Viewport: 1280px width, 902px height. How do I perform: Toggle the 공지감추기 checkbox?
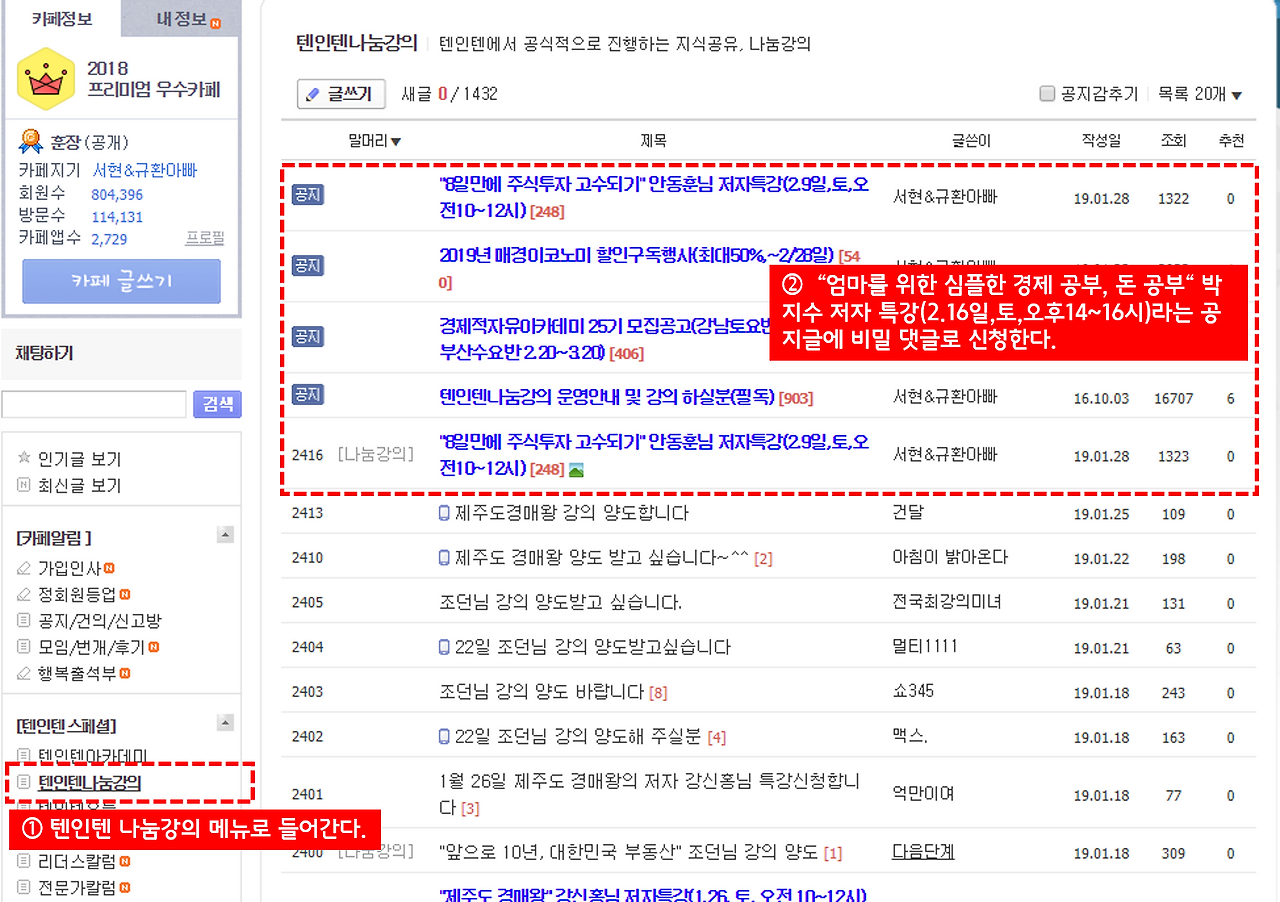tap(1048, 94)
